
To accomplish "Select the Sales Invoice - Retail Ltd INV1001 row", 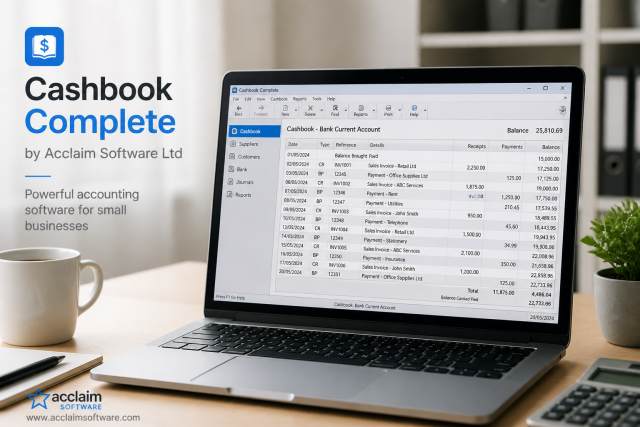I will click(424, 166).
